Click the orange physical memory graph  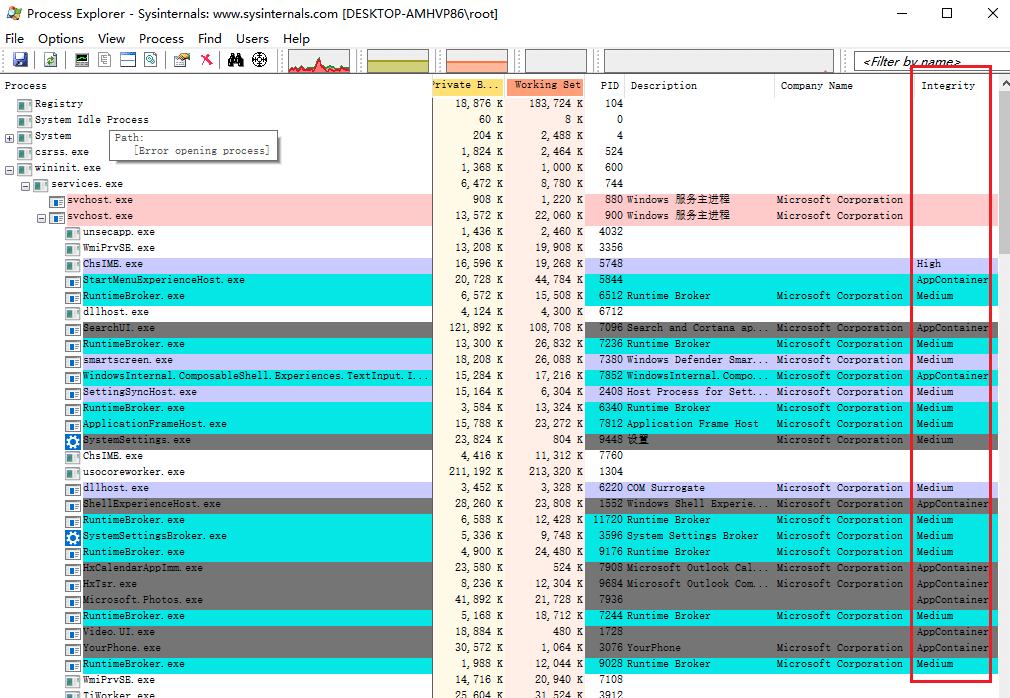coord(477,61)
